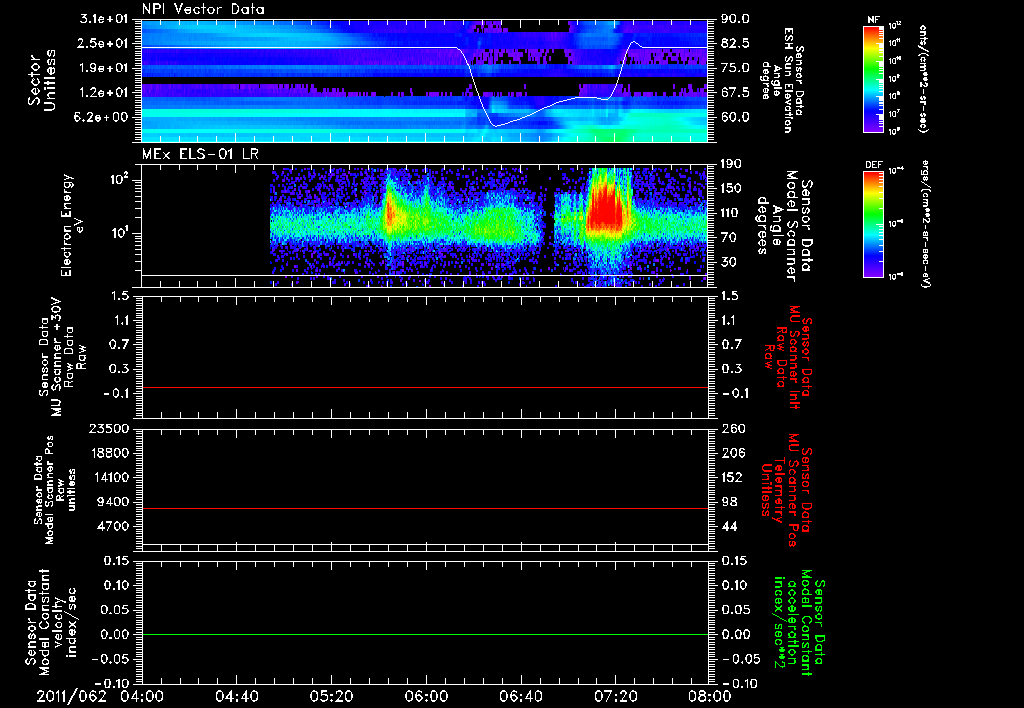Click the 60.0 sun elevation tick label
Viewport: 1024px width, 708px height.
click(735, 117)
